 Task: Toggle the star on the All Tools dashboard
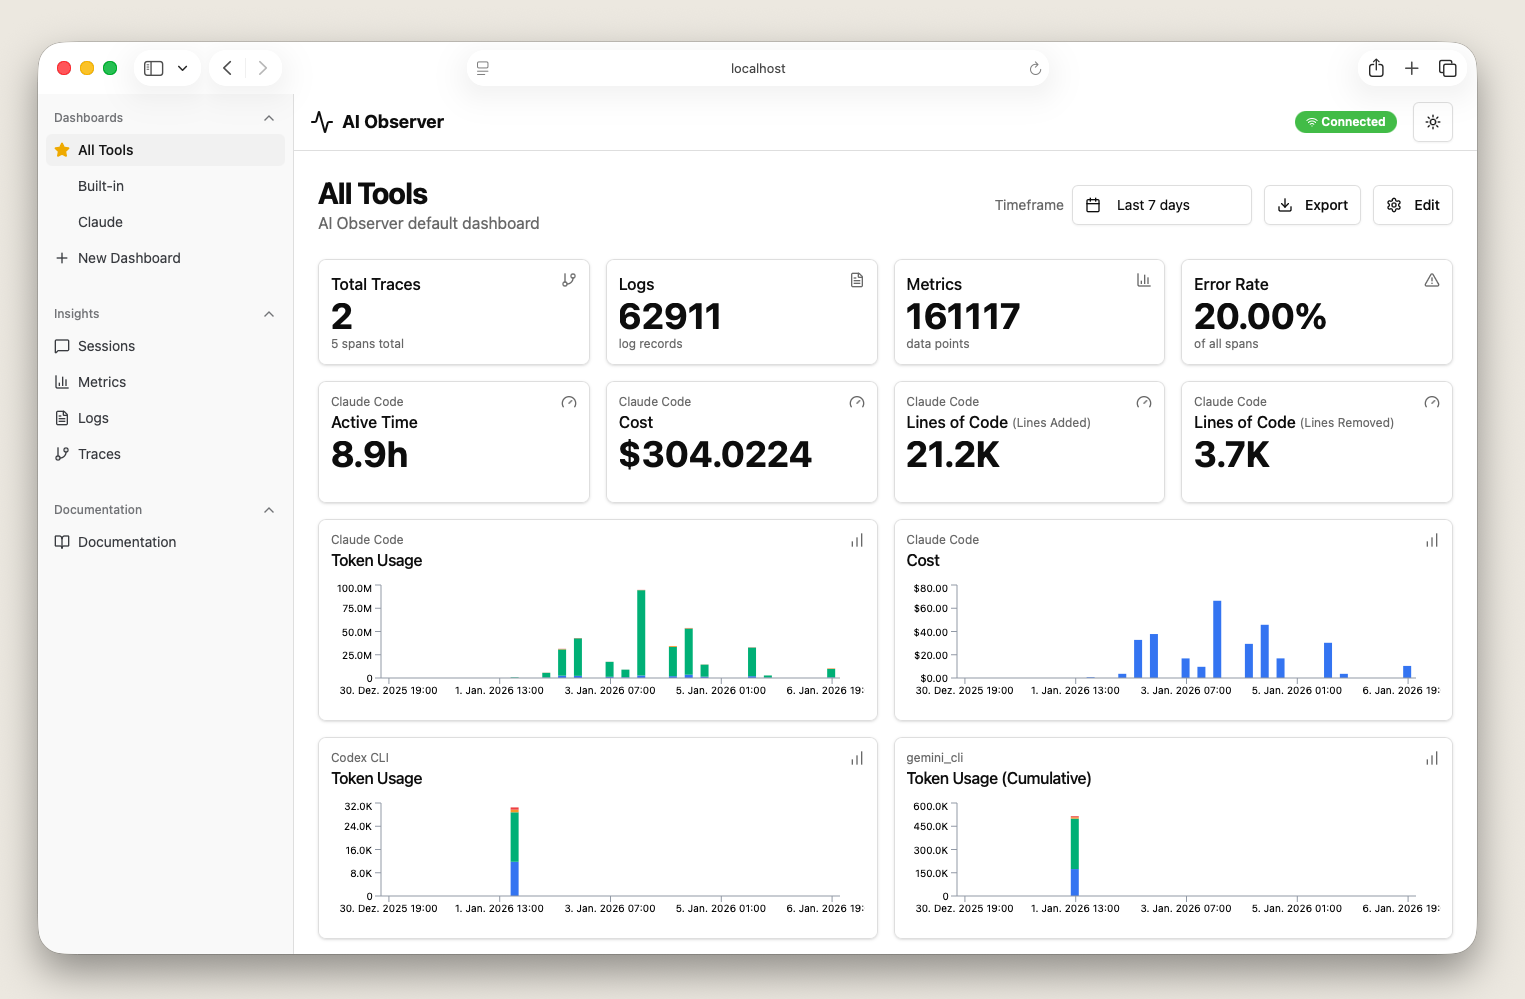pos(61,149)
